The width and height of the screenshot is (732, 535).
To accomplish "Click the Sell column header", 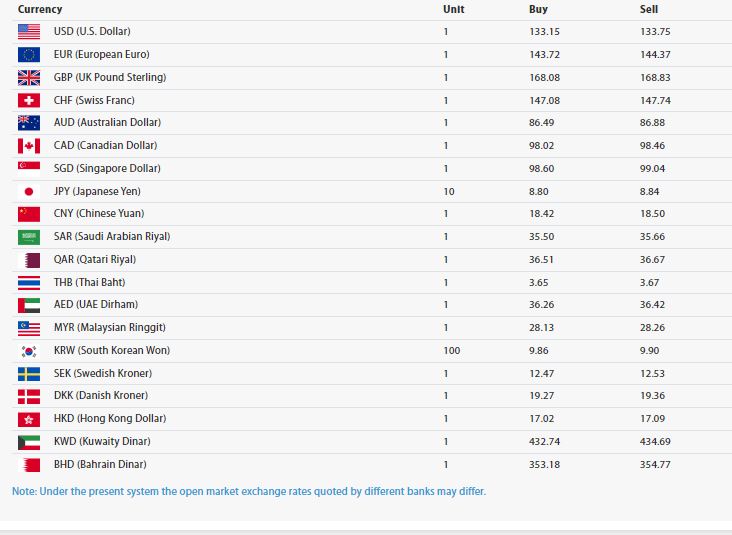I will pos(649,9).
